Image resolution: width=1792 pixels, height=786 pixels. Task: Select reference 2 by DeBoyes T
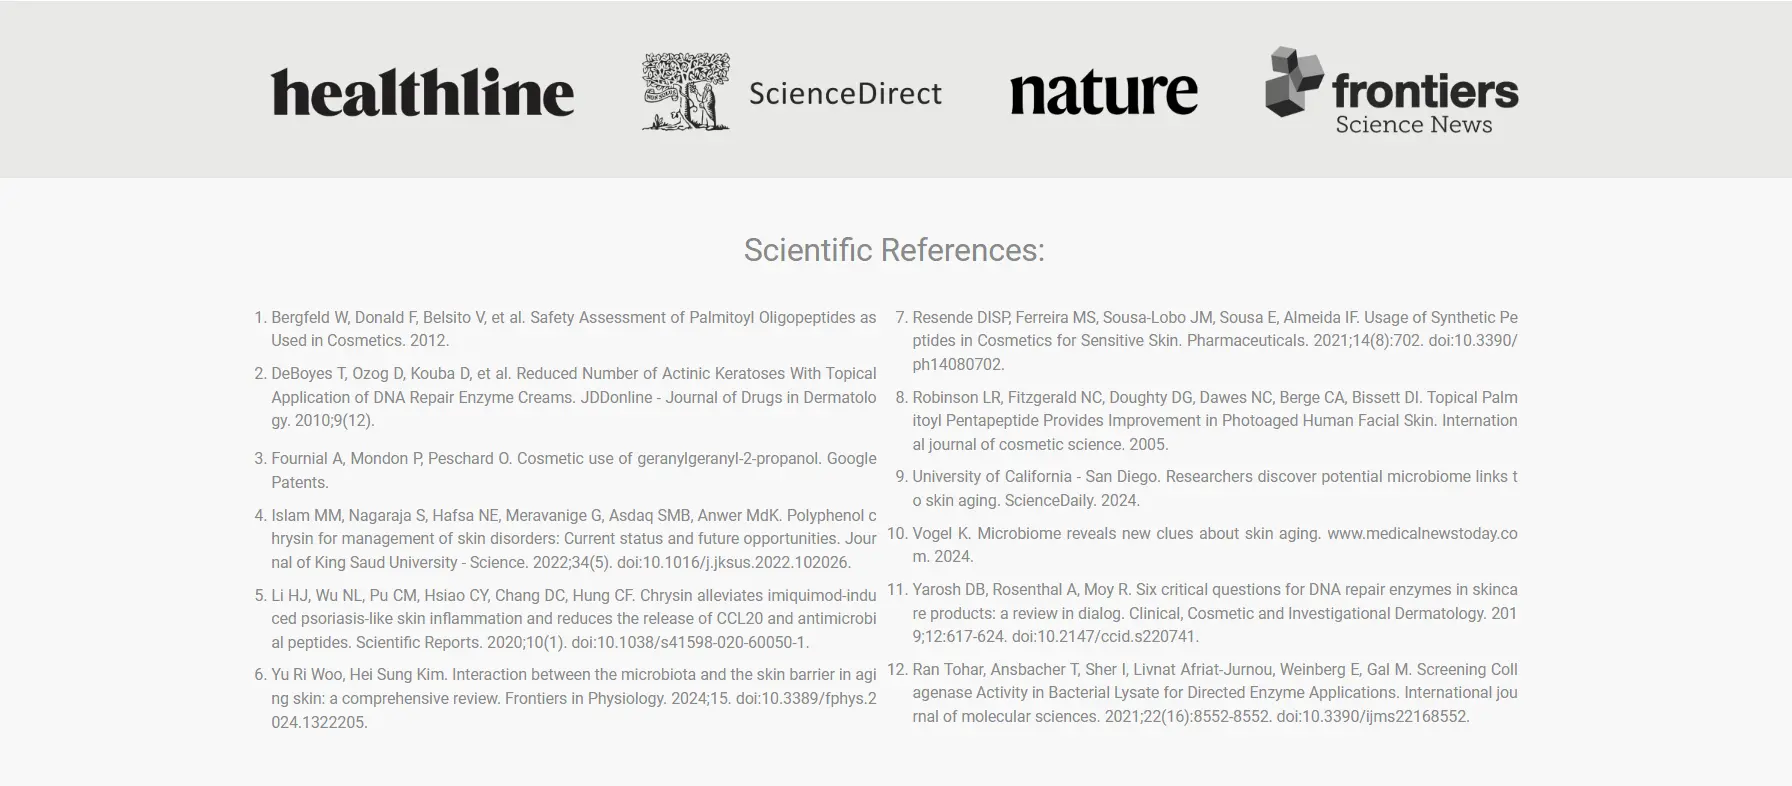[x=574, y=397]
